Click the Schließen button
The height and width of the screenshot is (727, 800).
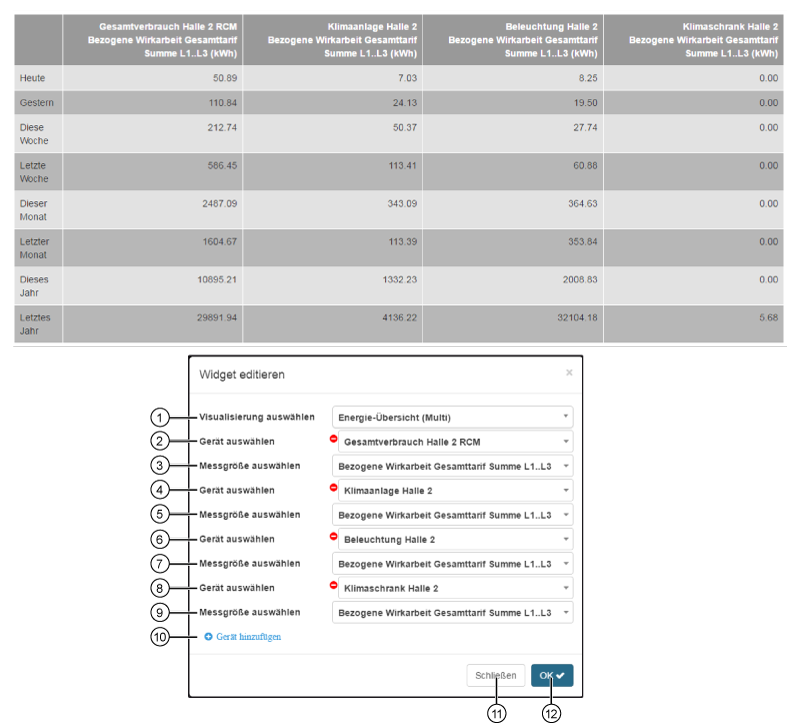(496, 675)
